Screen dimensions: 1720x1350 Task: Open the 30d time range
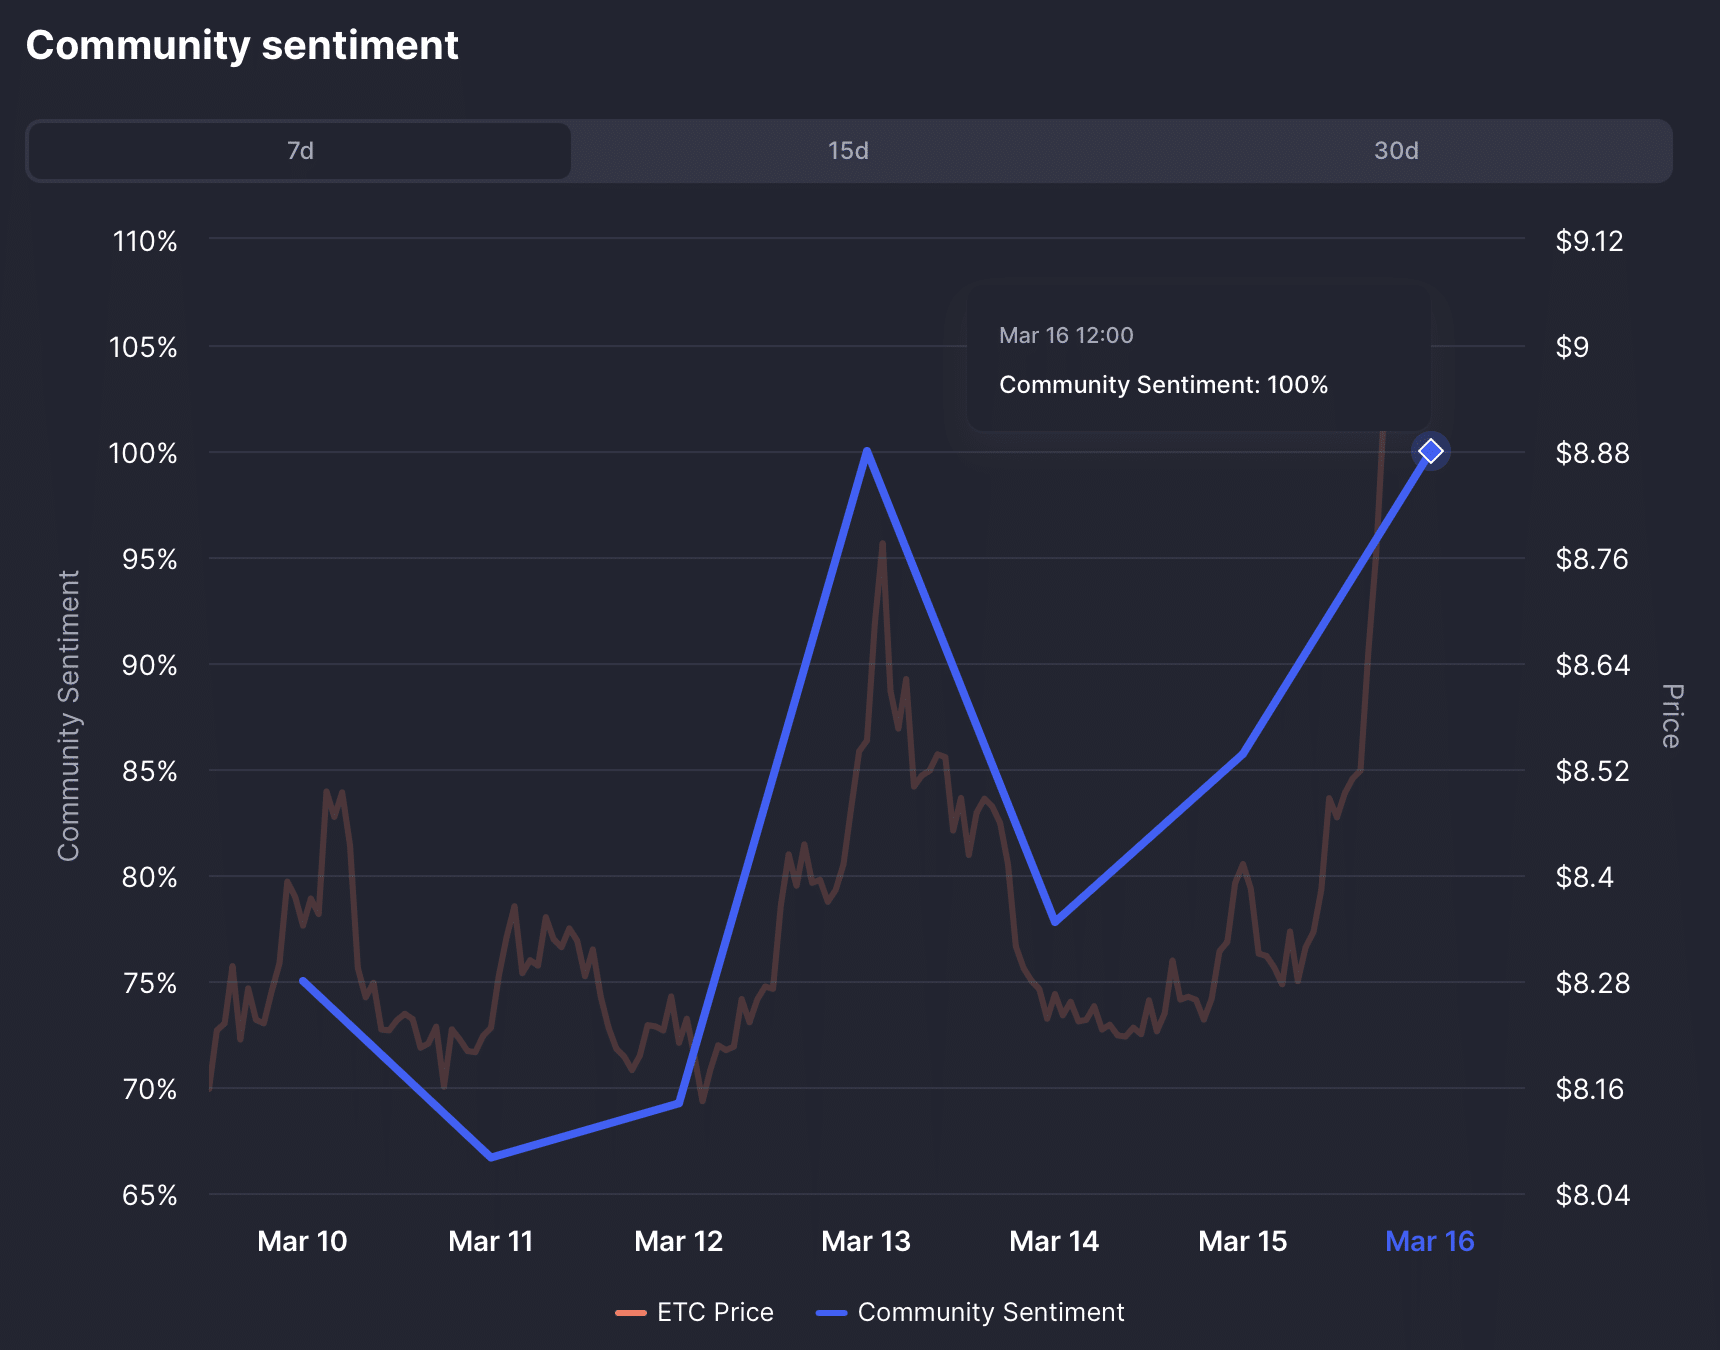[x=1394, y=150]
